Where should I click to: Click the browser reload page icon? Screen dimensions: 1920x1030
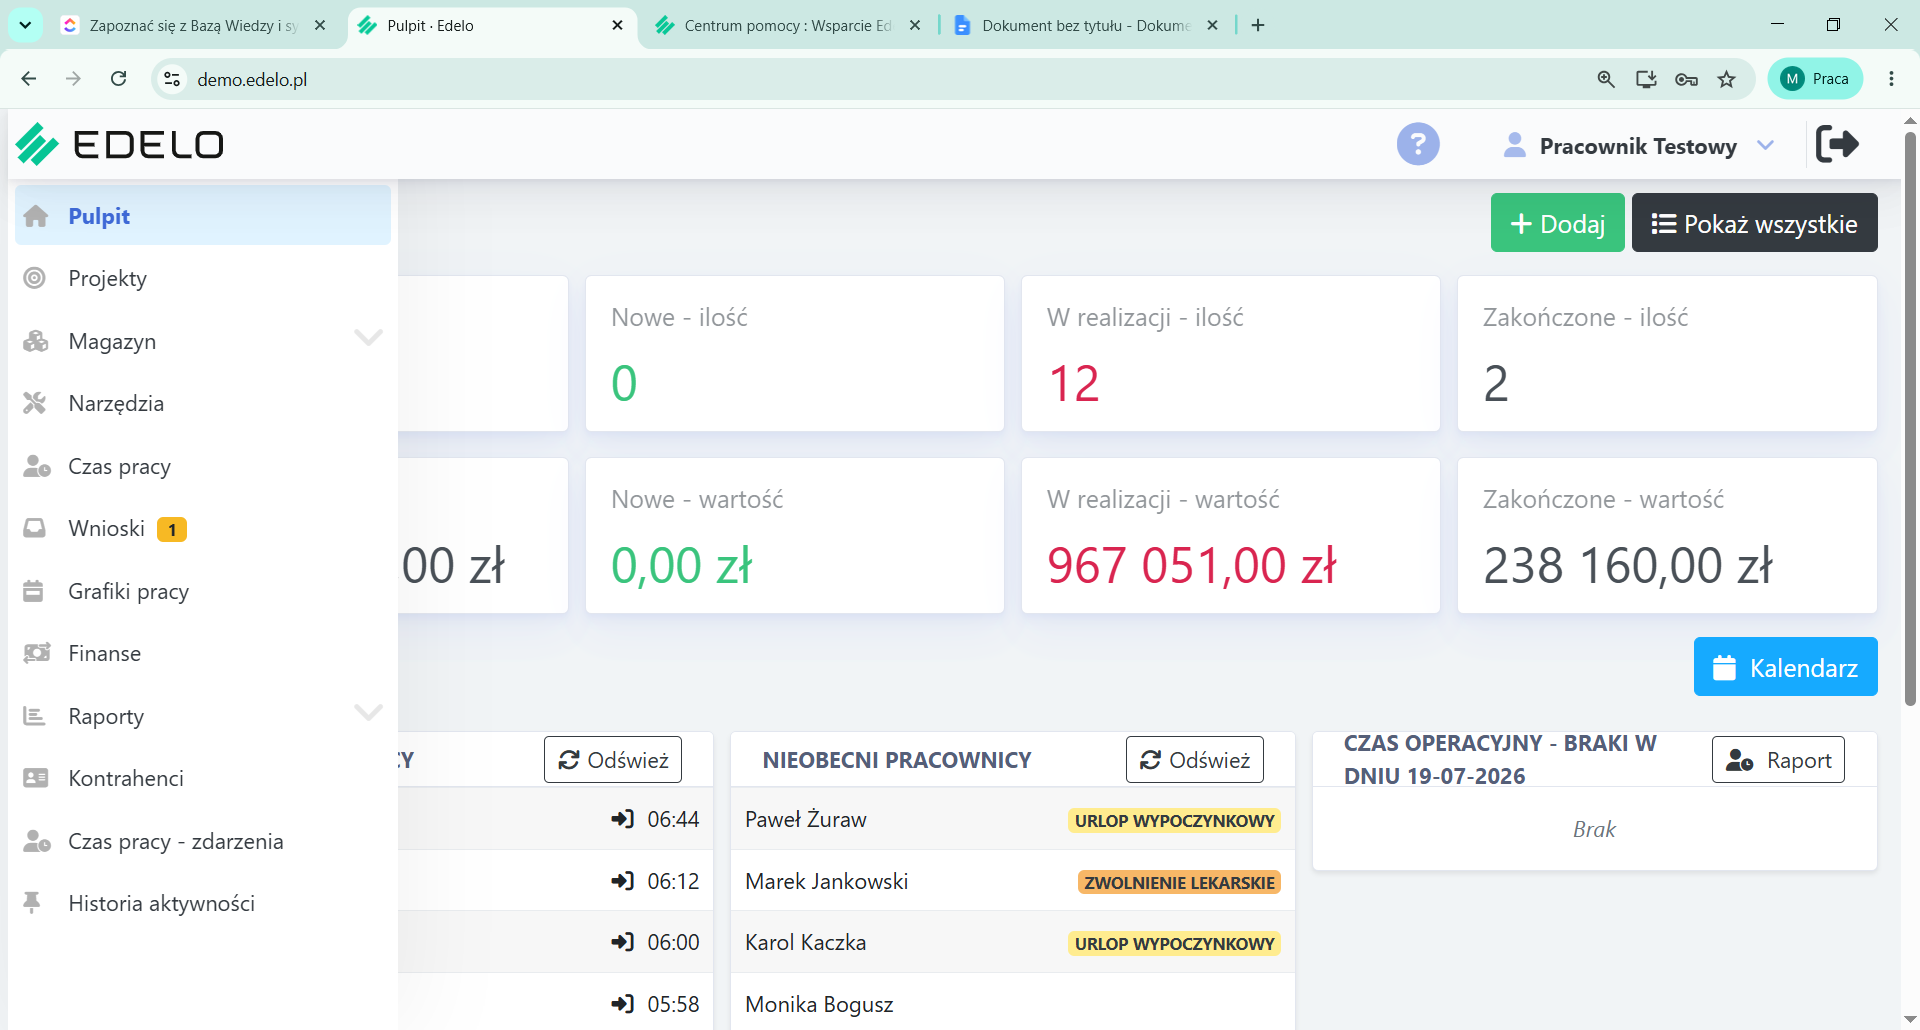(x=118, y=79)
